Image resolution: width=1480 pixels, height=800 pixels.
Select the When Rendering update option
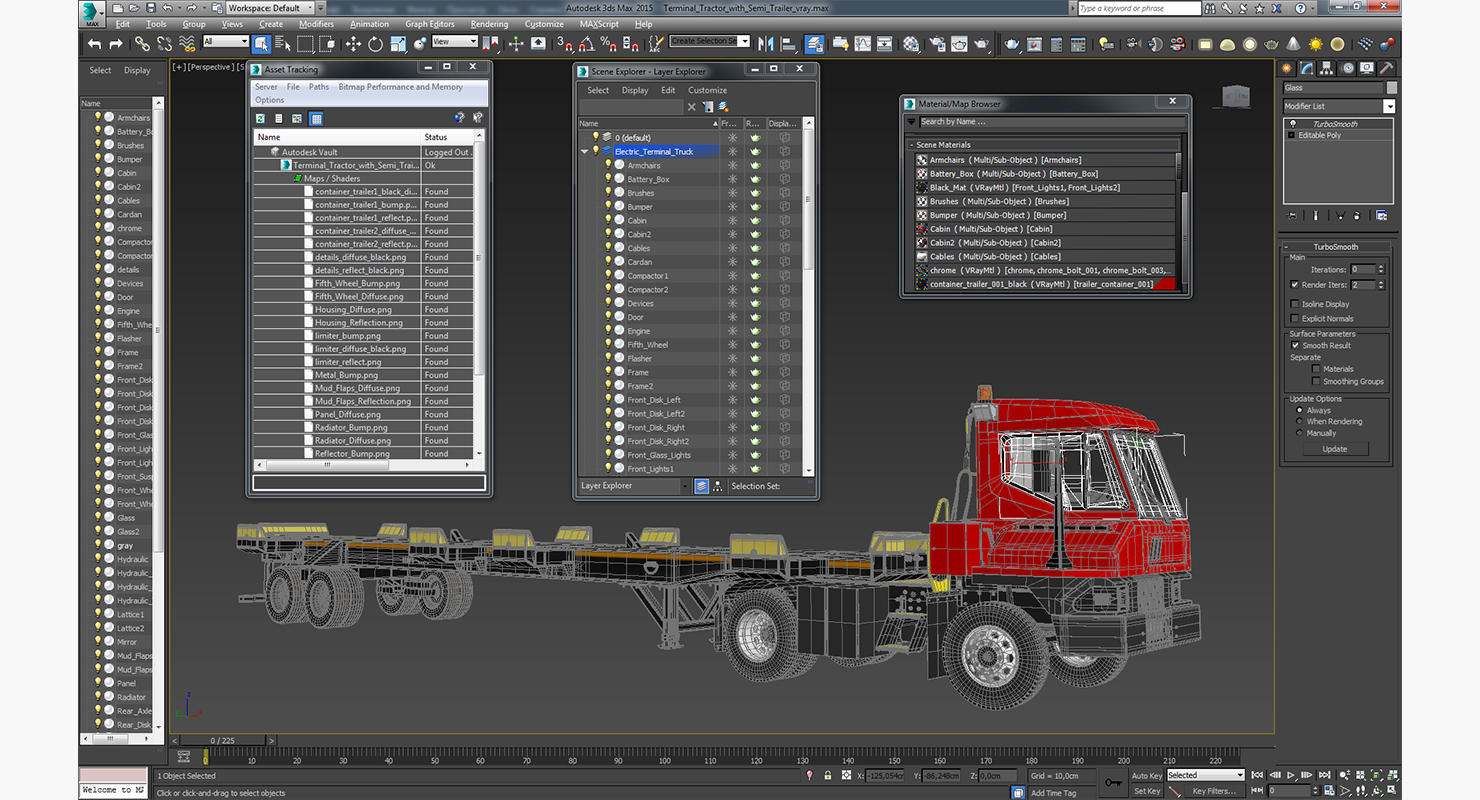(1299, 422)
